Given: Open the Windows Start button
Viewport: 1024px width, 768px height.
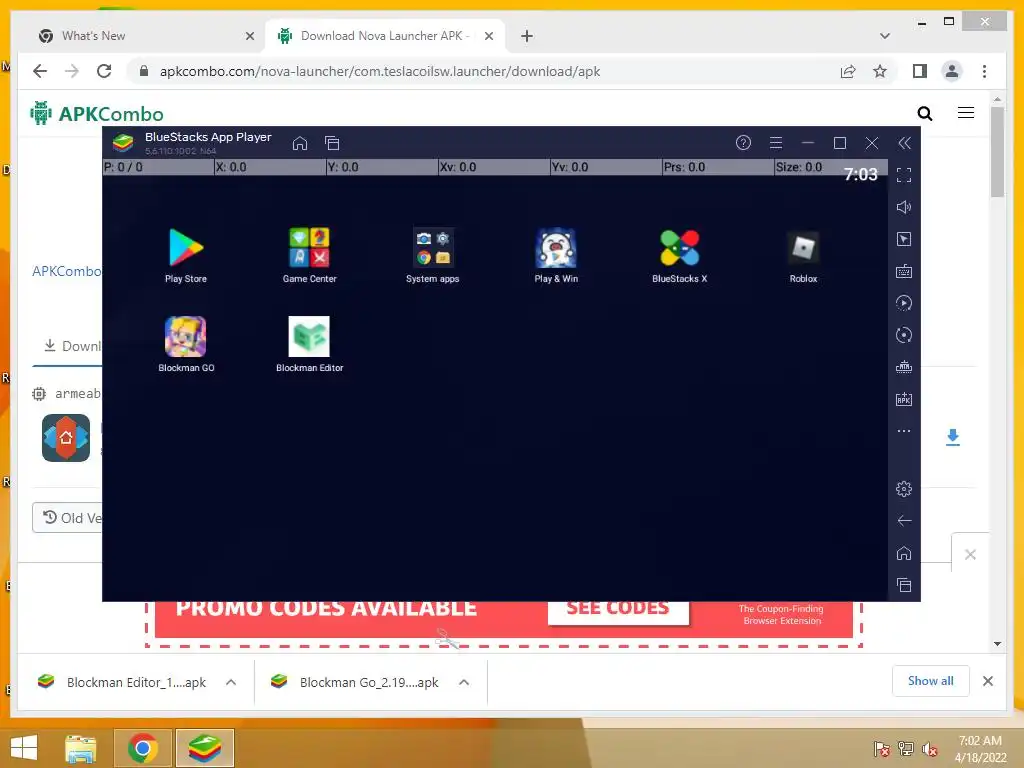Looking at the screenshot, I should [x=24, y=748].
